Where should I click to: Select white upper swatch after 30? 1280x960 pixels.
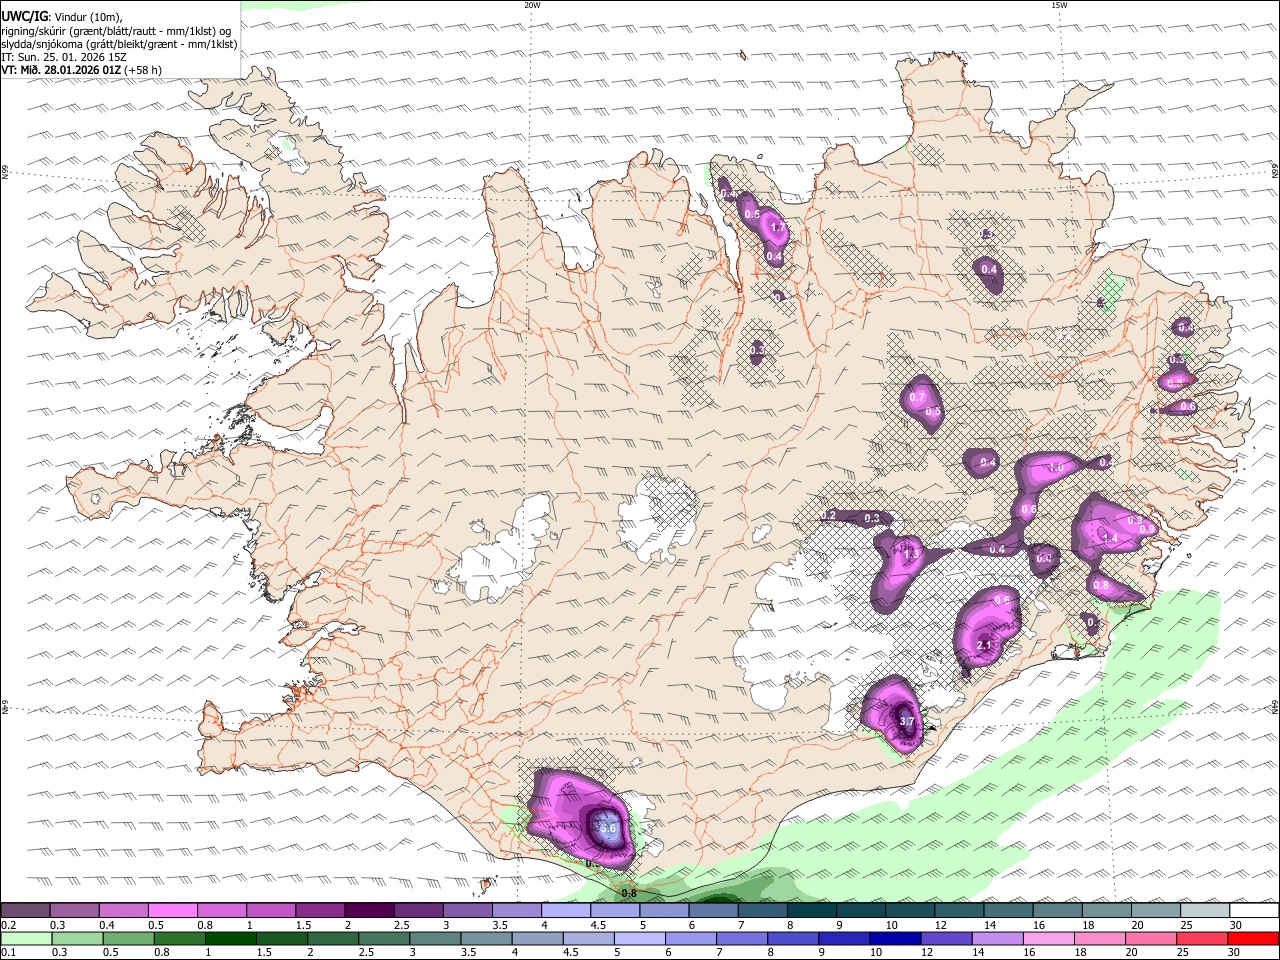coord(1254,911)
